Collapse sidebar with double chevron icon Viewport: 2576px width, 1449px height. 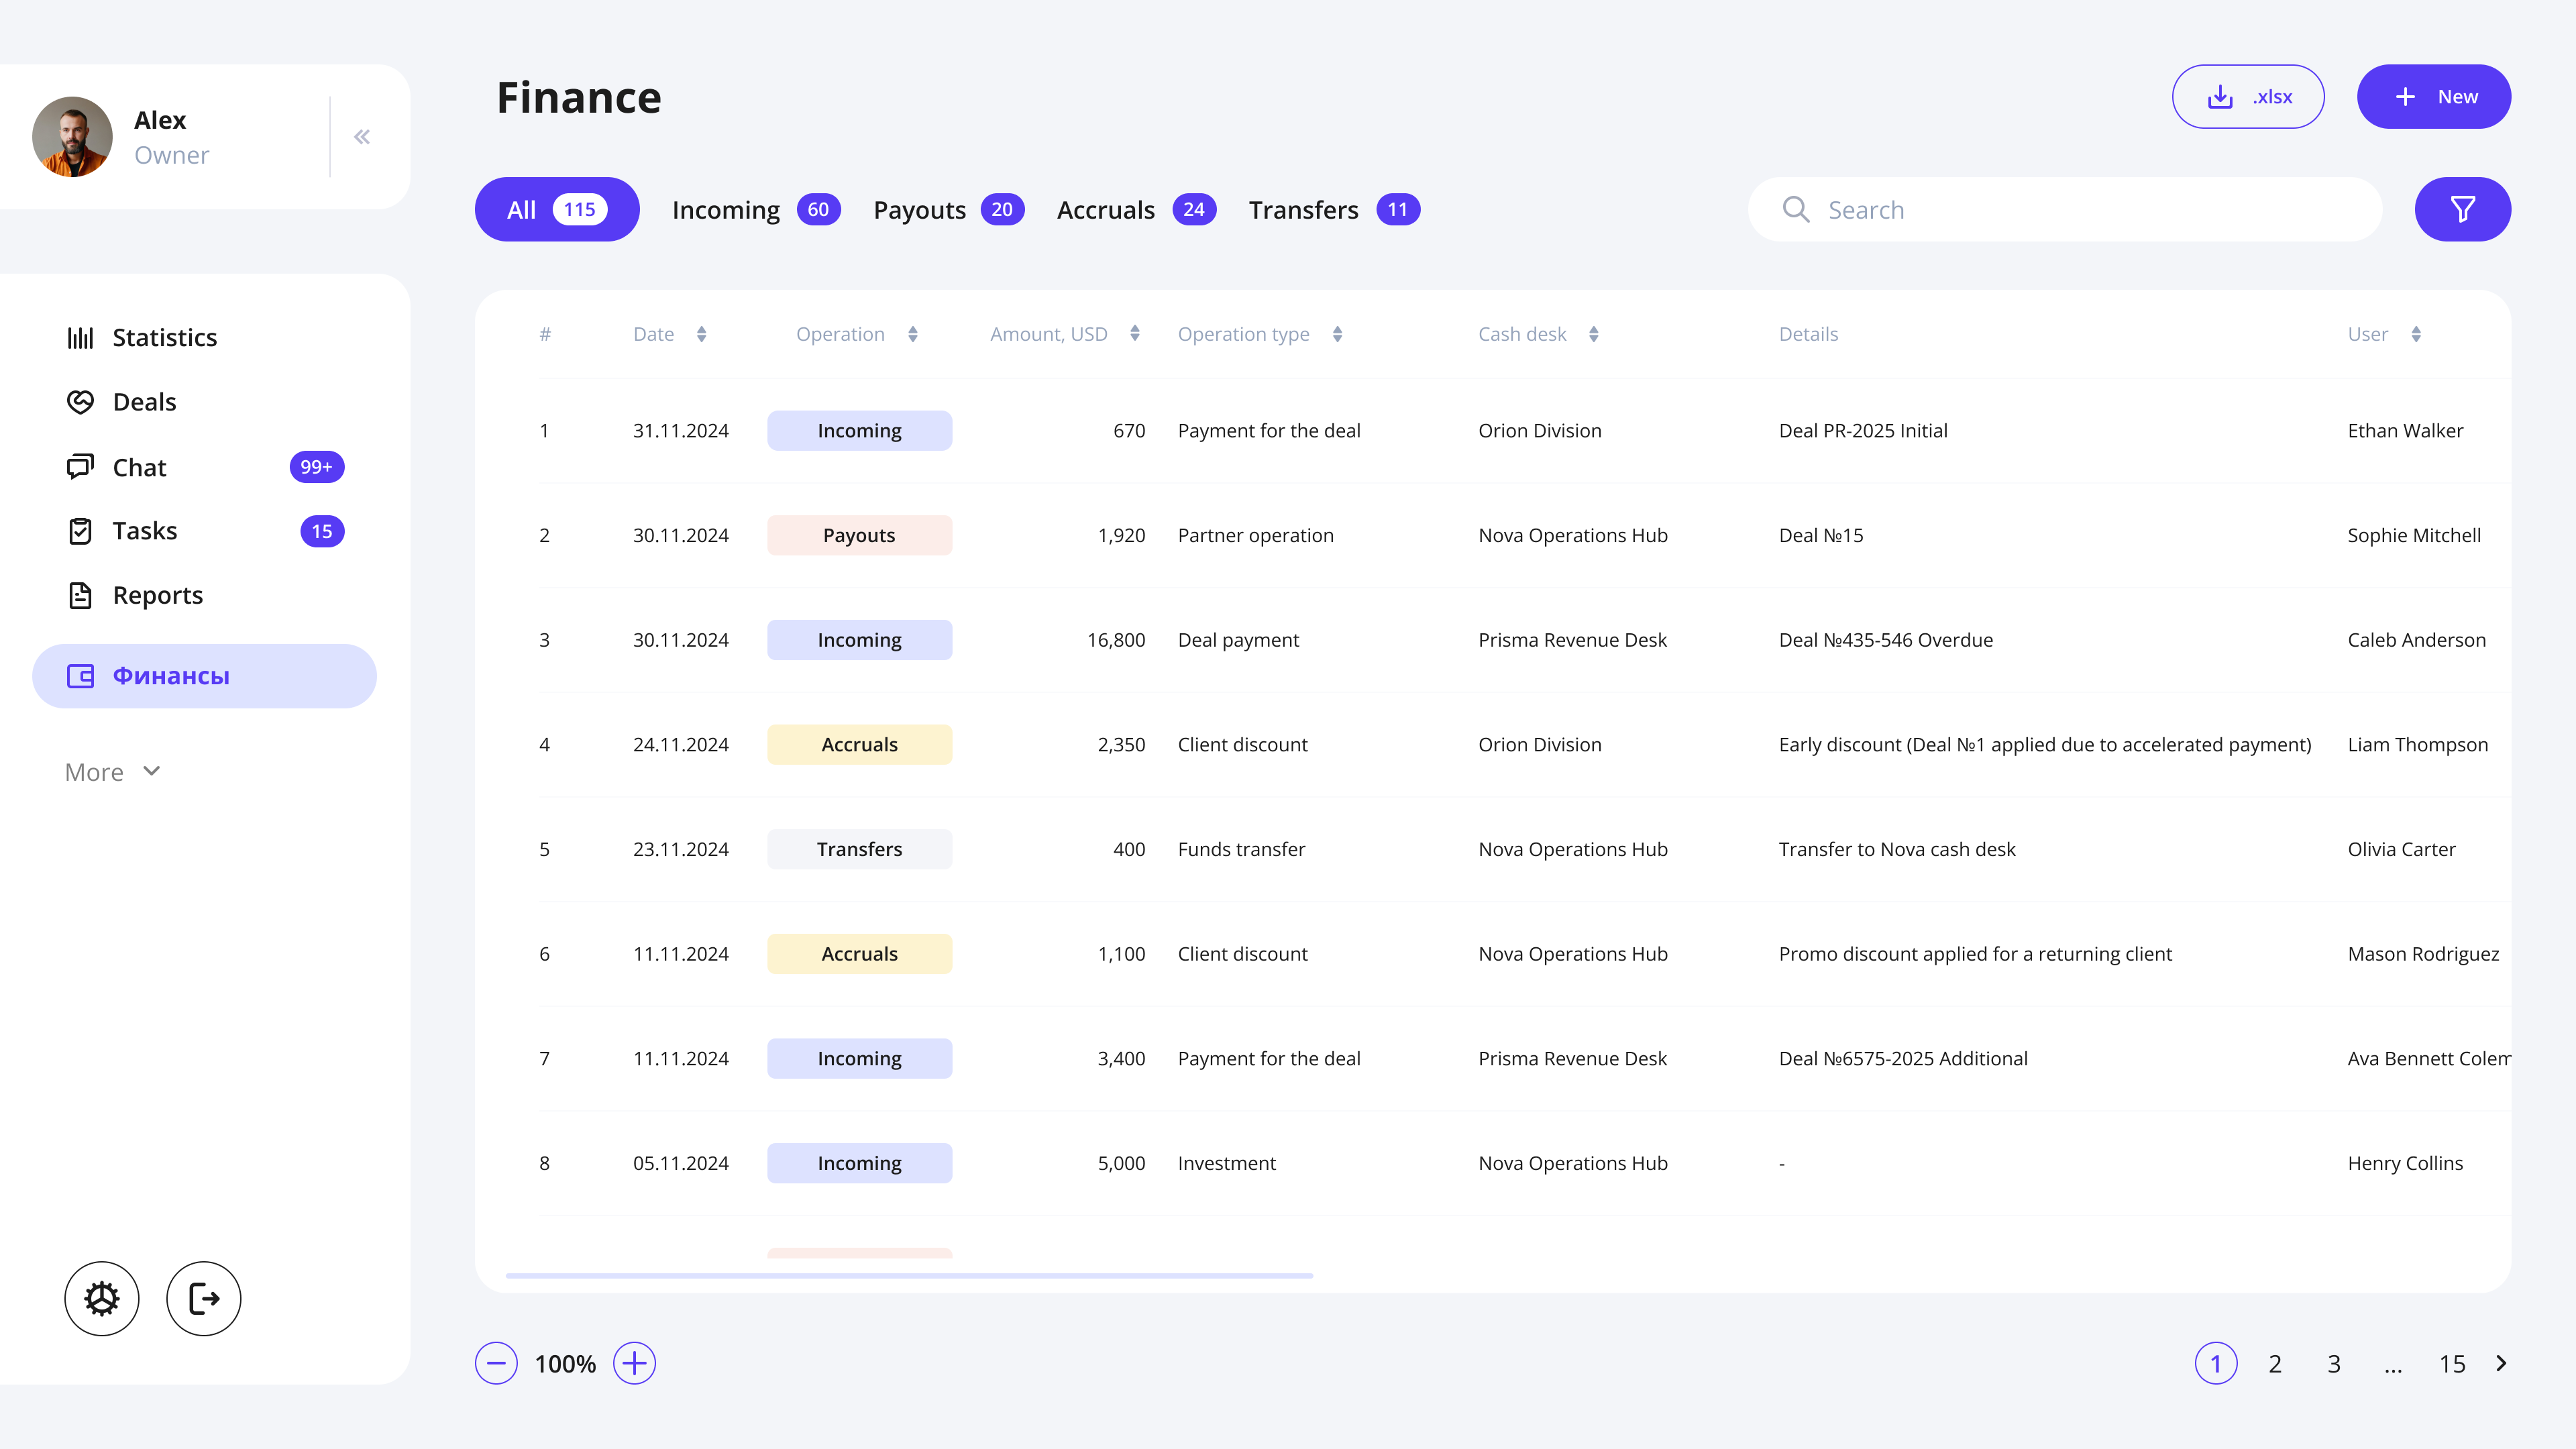(x=362, y=137)
